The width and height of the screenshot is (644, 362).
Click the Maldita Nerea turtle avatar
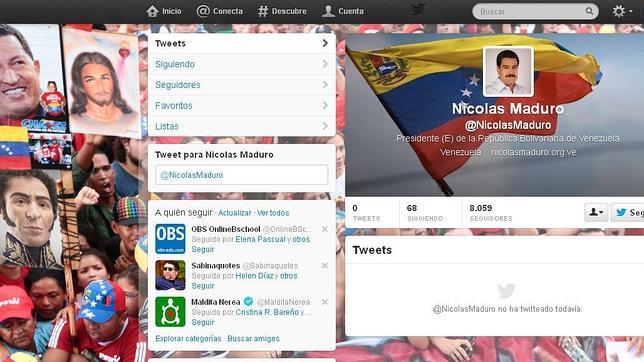pos(170,312)
